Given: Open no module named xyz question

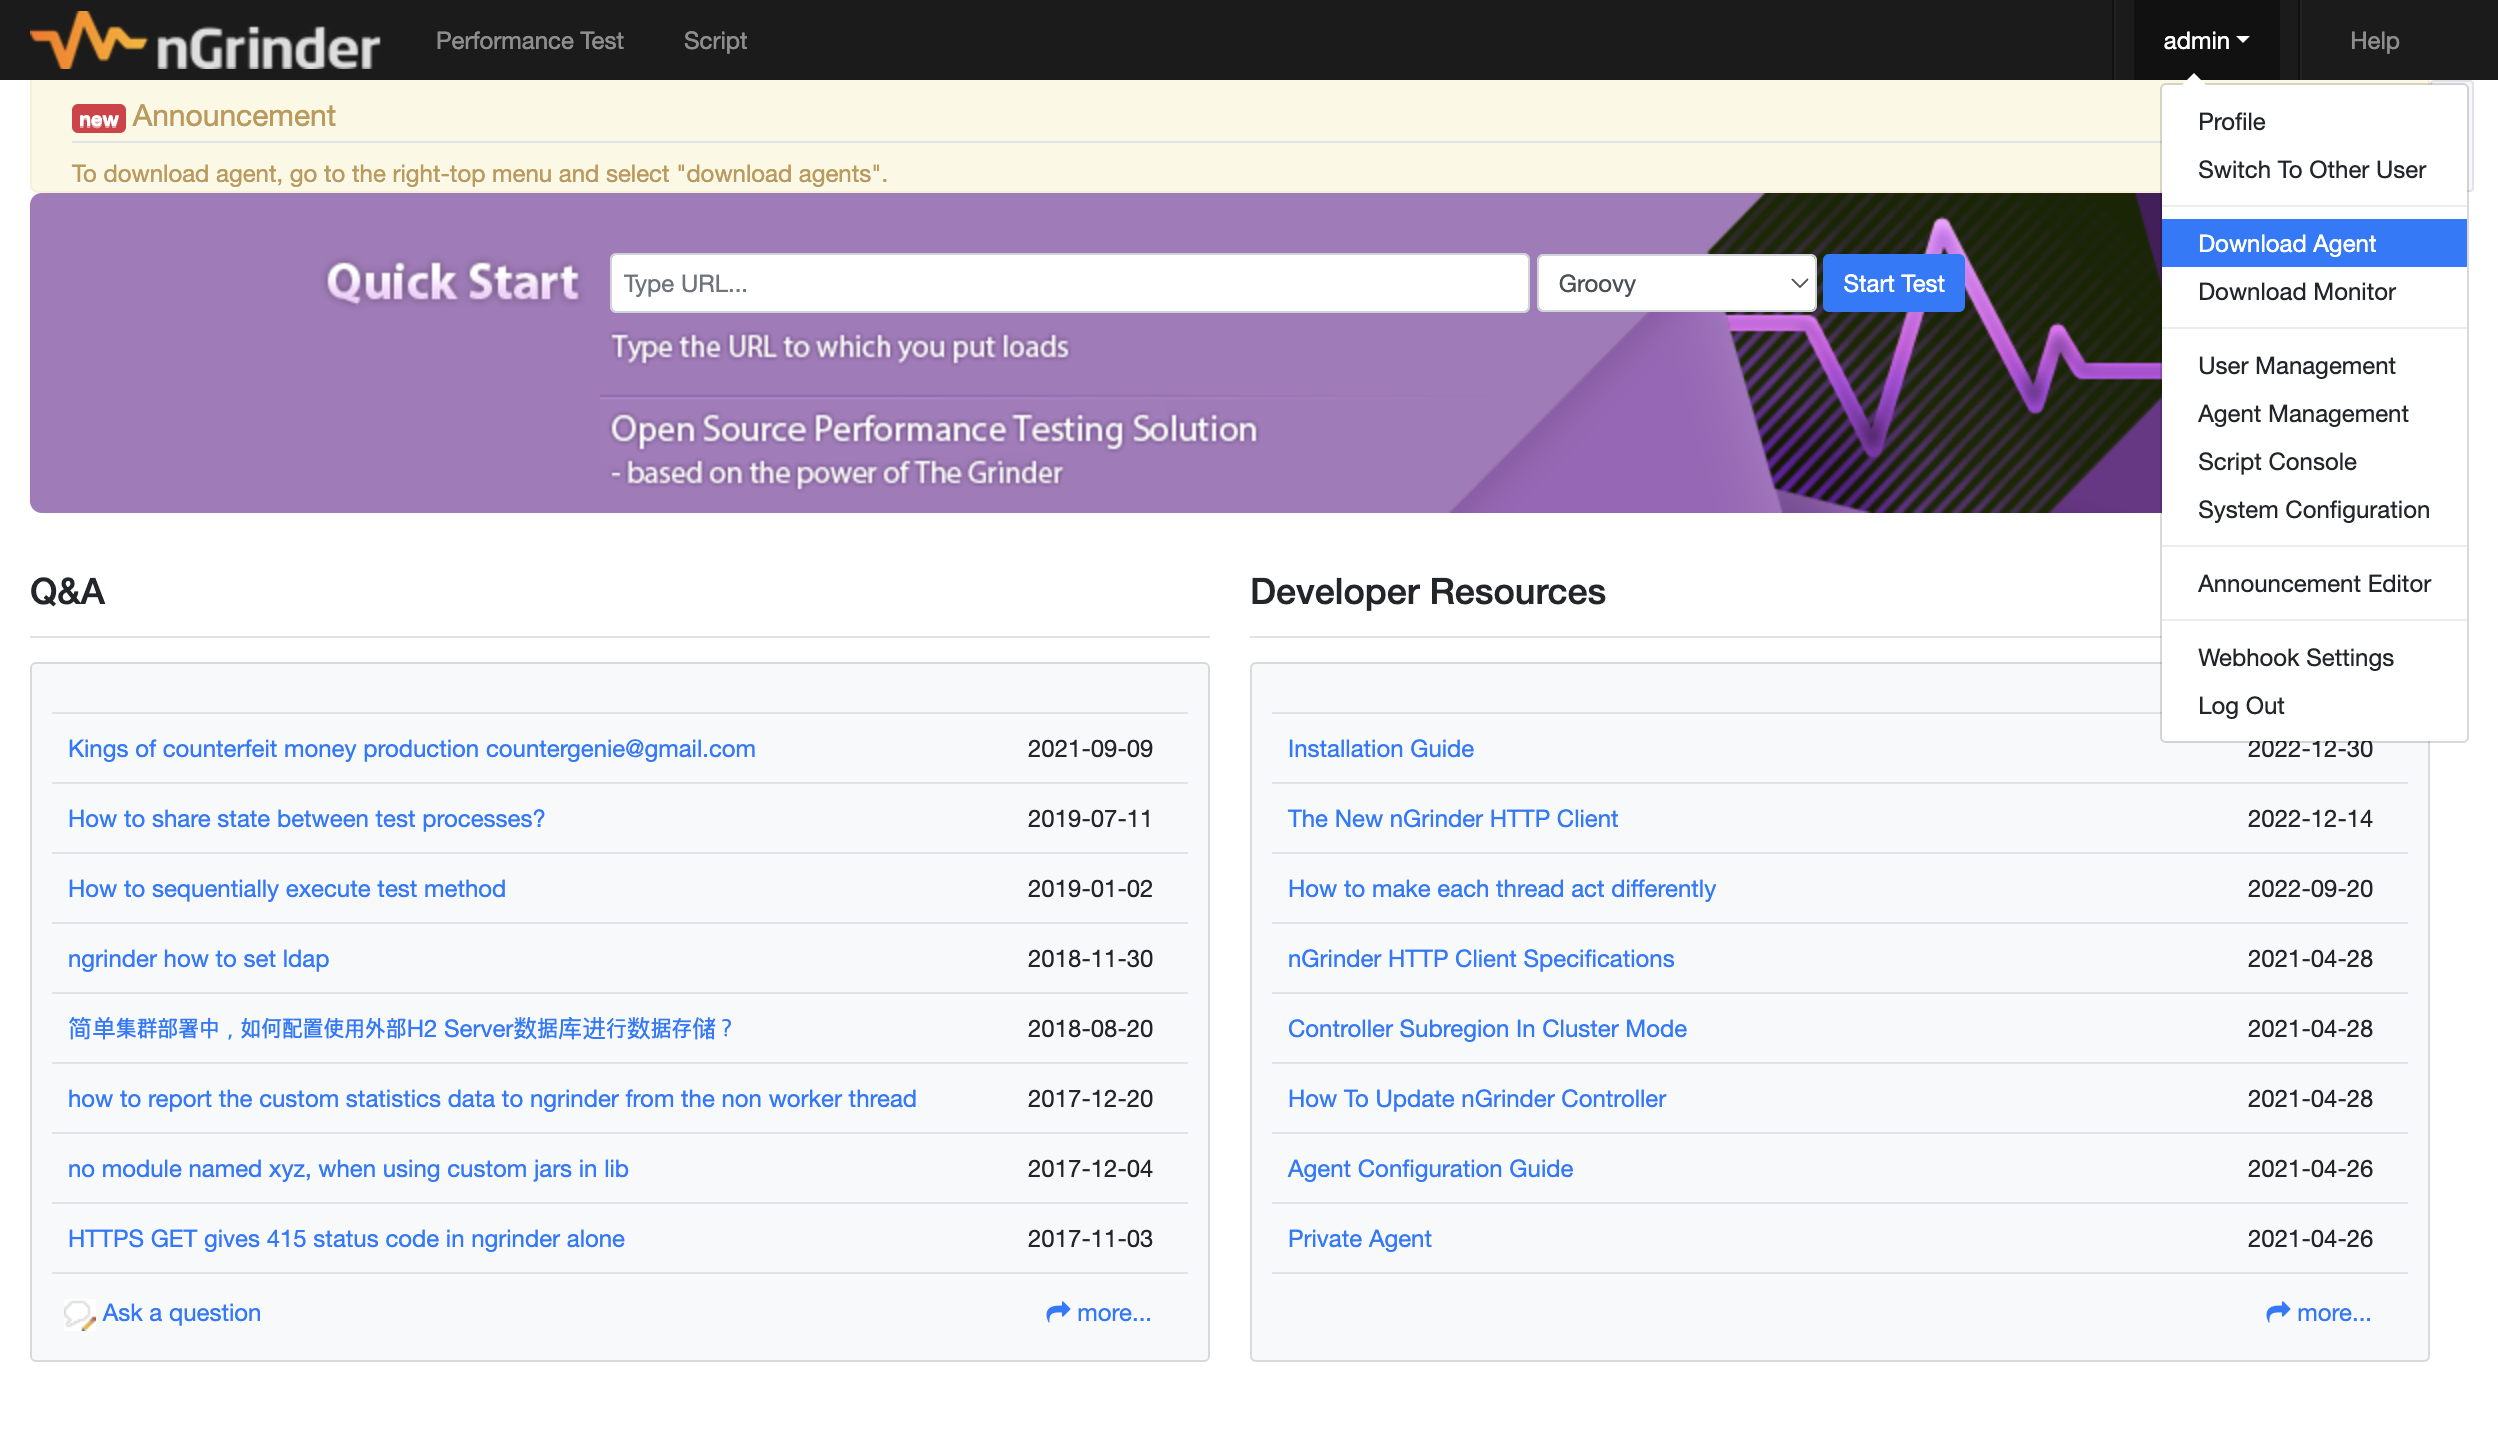Looking at the screenshot, I should [347, 1169].
